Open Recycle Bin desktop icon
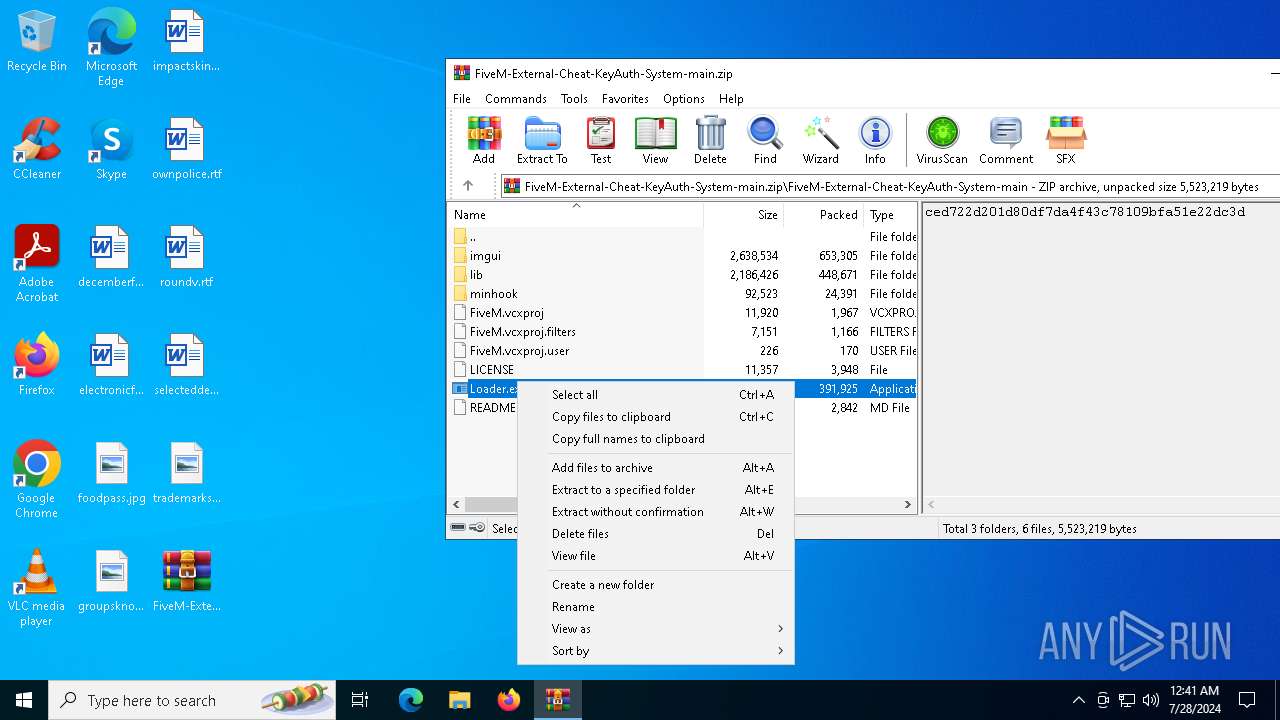Viewport: 1280px width, 720px height. 37,42
